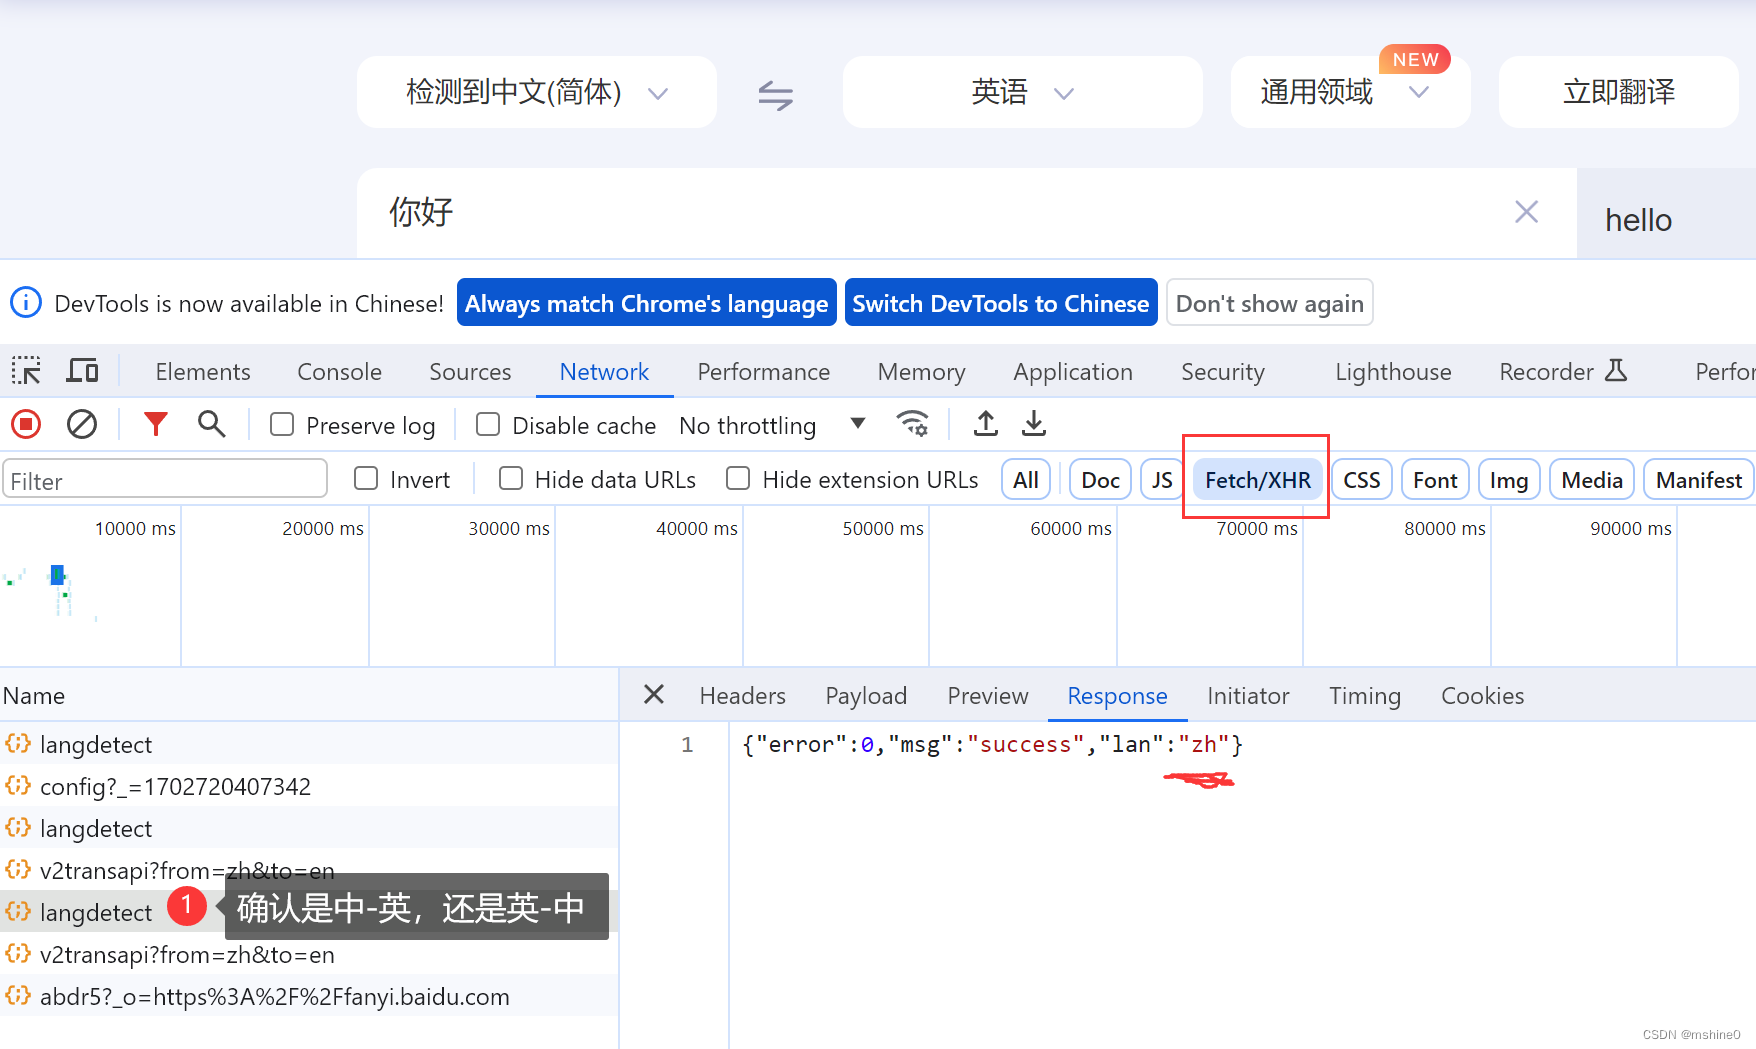Filter requests by Img type
Screen dimensions: 1756x1049
coord(1509,480)
